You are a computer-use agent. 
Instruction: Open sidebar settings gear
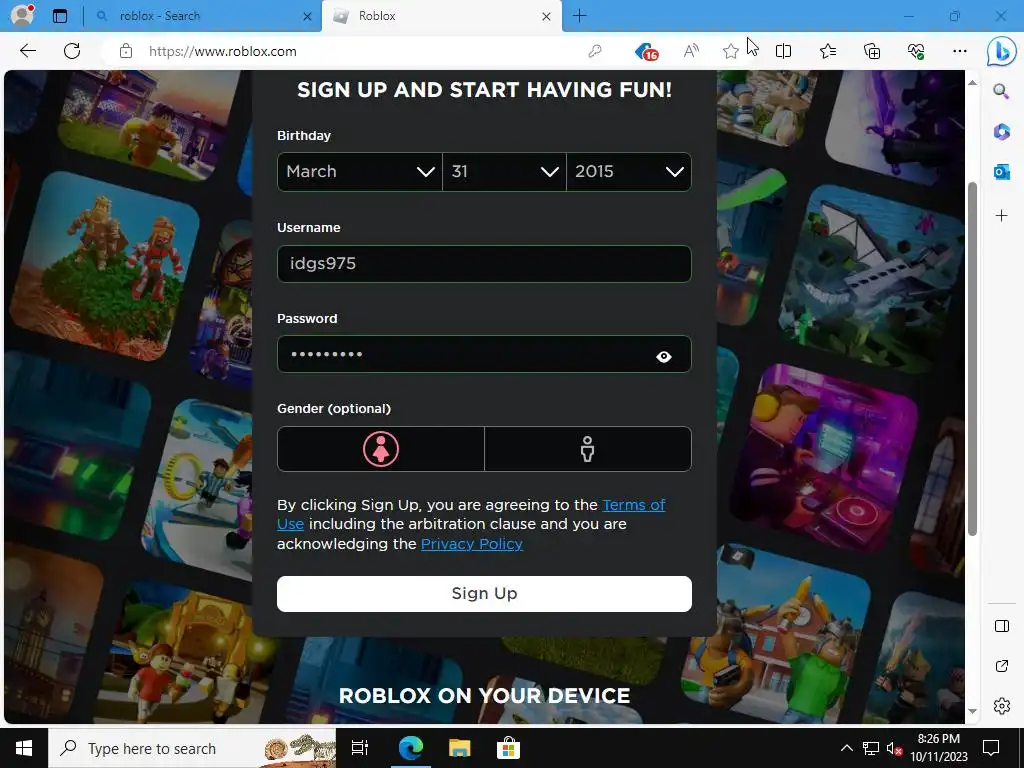(x=1001, y=706)
